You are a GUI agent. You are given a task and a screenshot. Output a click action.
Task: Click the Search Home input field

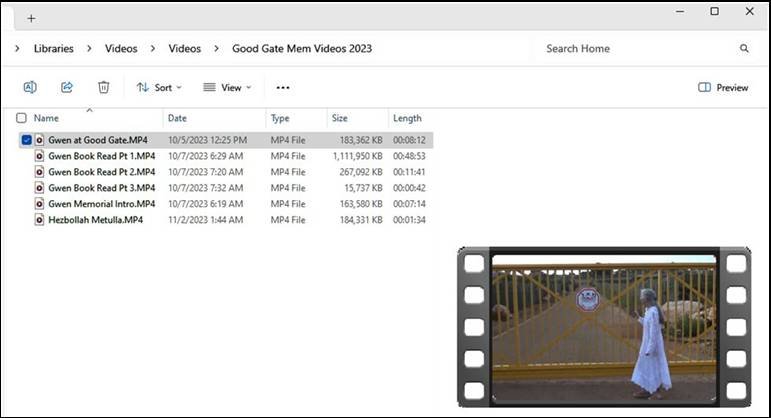coord(630,48)
